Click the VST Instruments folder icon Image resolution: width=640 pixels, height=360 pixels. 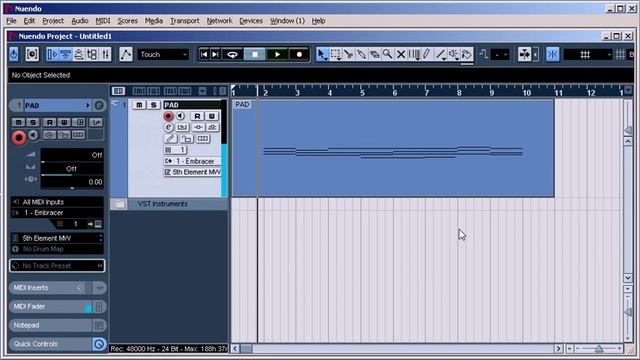(120, 204)
